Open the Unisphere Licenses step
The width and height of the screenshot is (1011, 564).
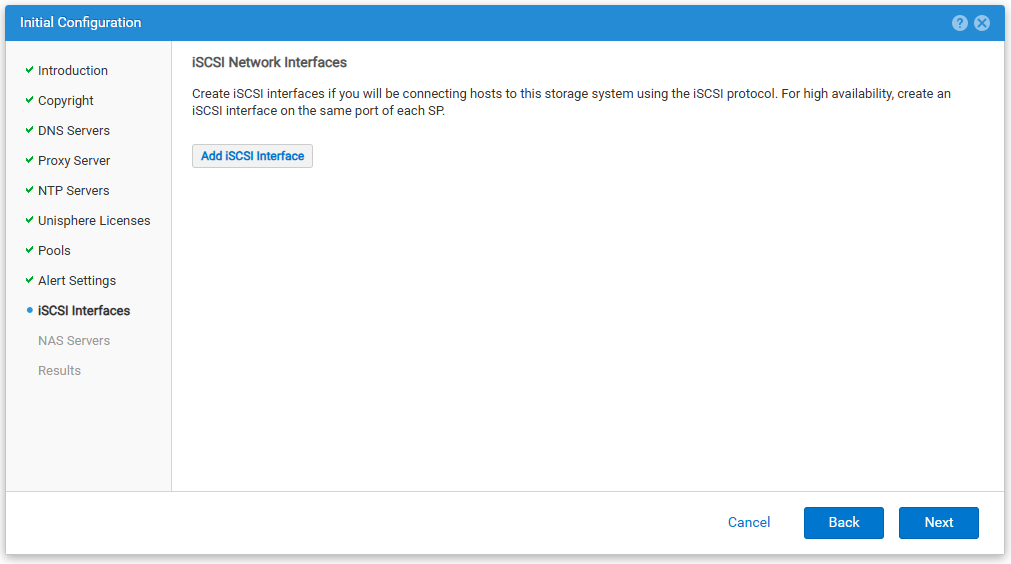94,220
